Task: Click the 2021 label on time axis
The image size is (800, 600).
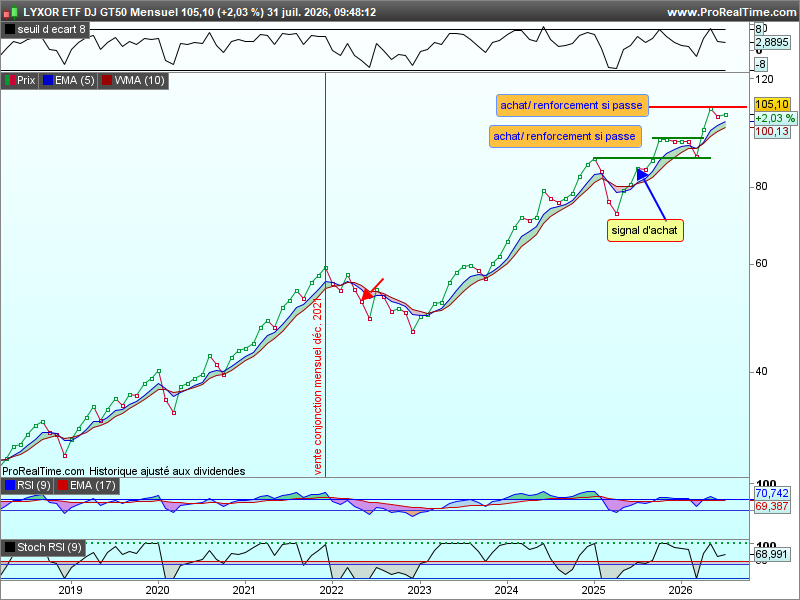Action: pyautogui.click(x=244, y=591)
